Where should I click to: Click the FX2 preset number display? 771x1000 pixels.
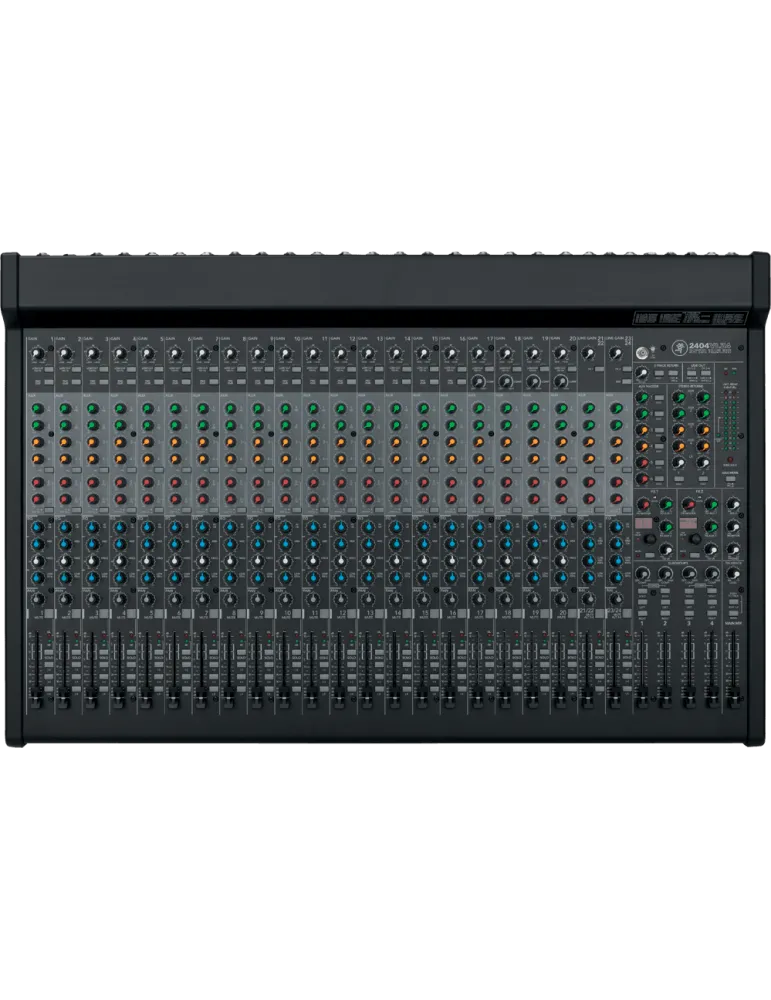[687, 523]
